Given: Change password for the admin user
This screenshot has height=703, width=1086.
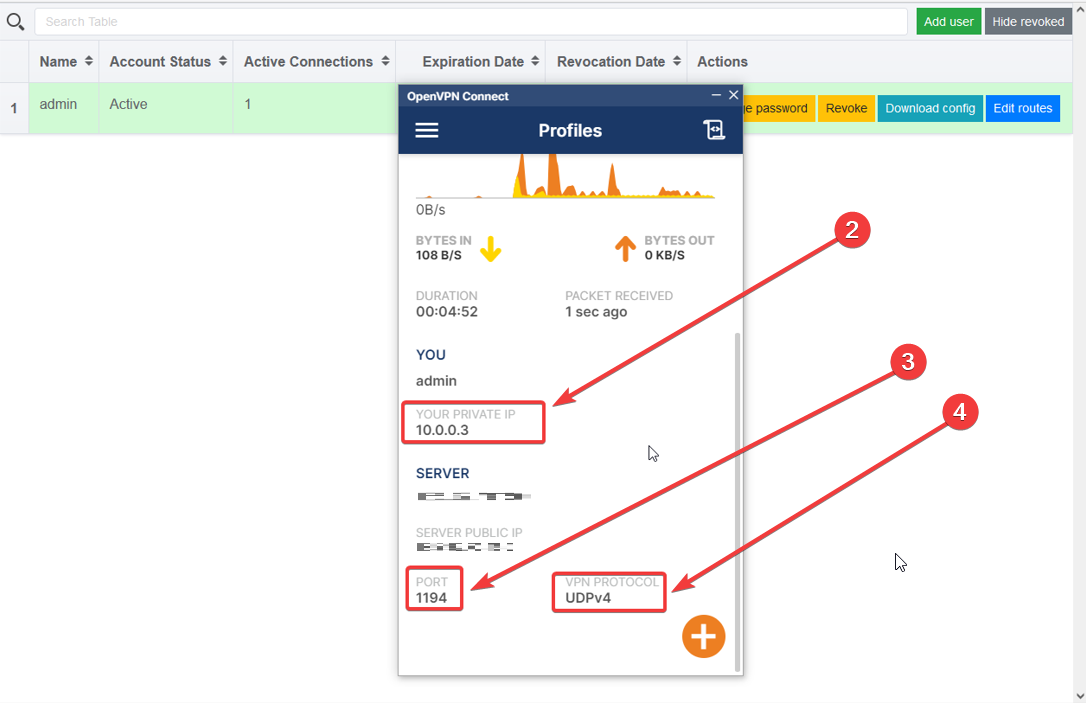Looking at the screenshot, I should (x=778, y=108).
